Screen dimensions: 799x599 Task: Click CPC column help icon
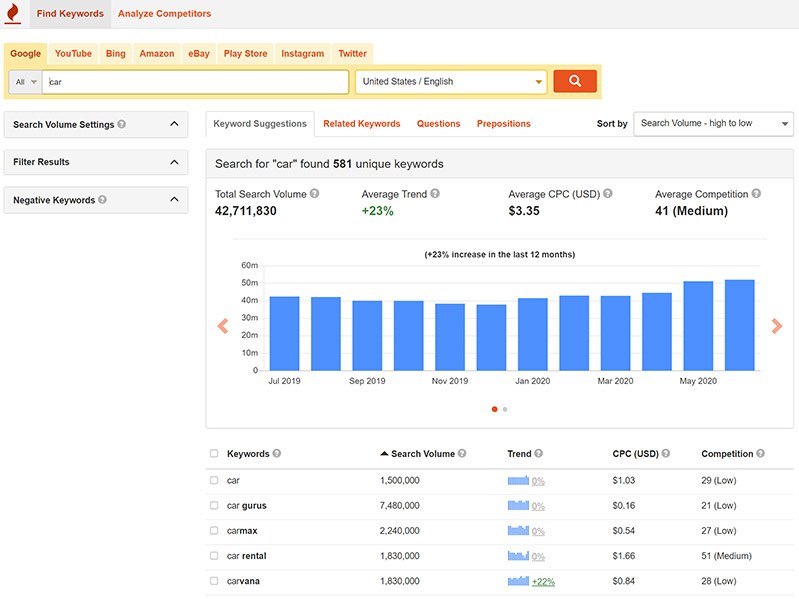(665, 453)
